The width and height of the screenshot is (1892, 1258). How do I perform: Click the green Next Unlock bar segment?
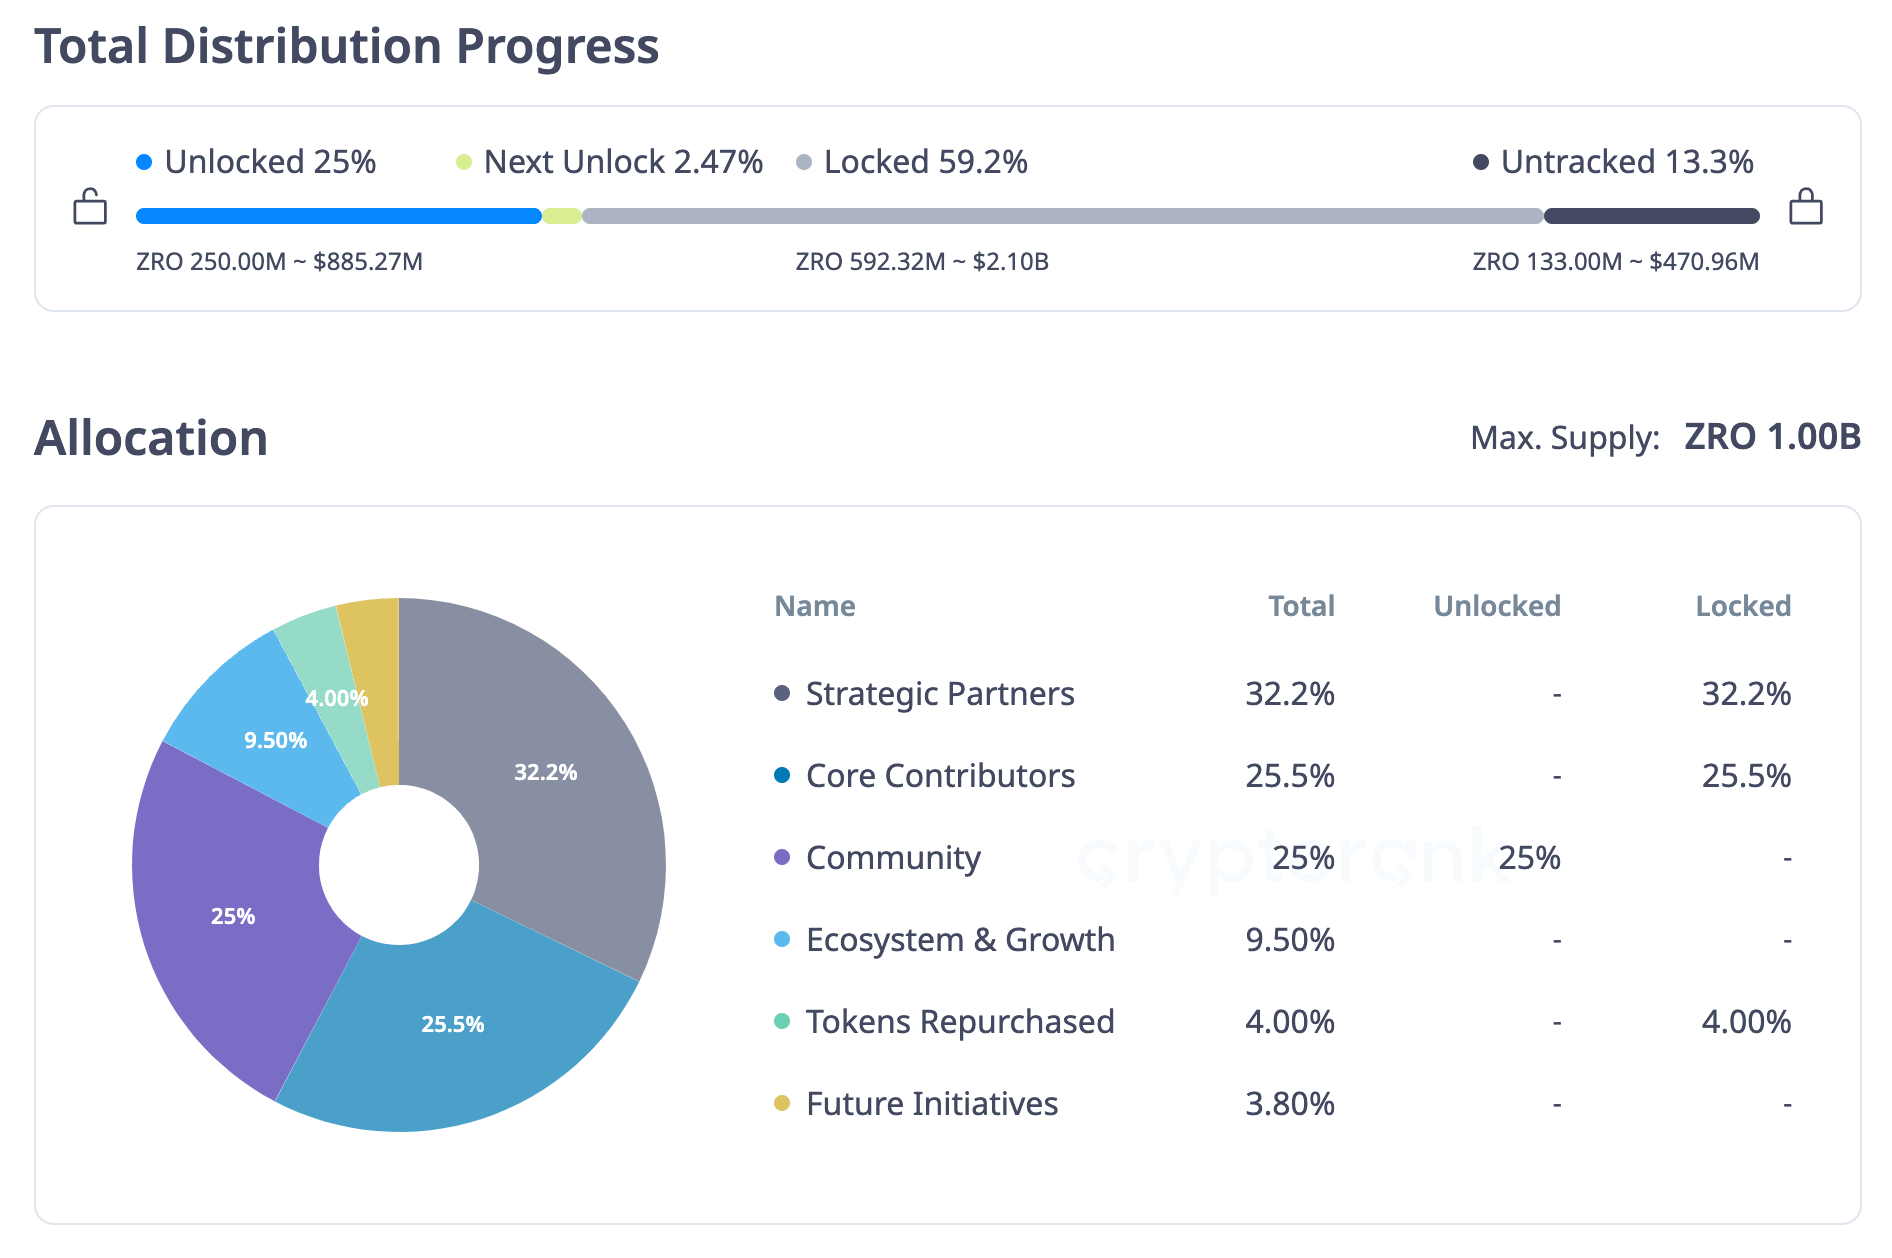pyautogui.click(x=562, y=216)
